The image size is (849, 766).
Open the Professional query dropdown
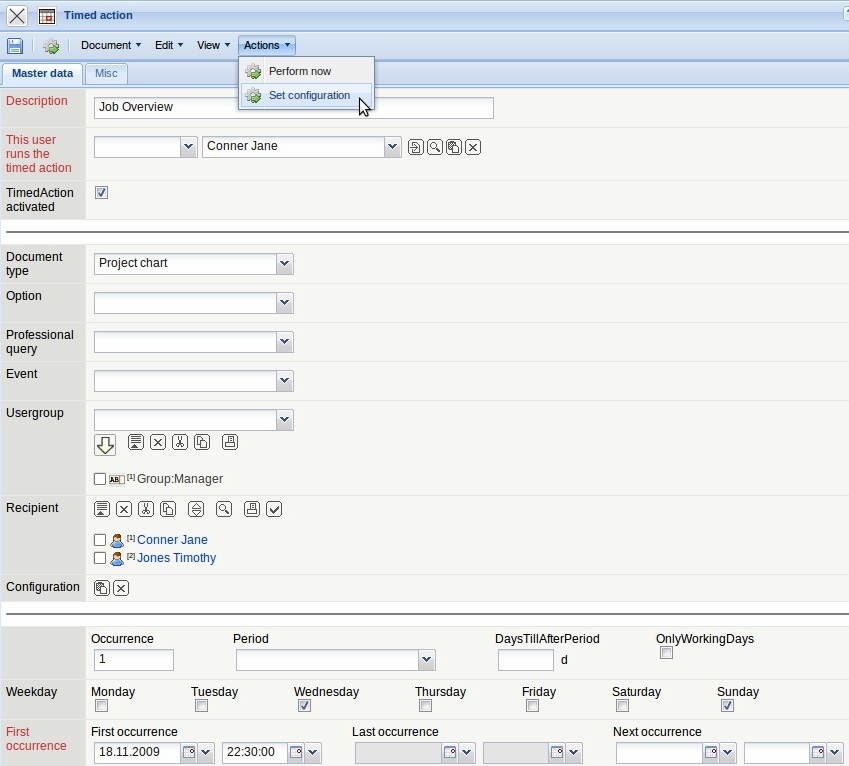point(285,342)
